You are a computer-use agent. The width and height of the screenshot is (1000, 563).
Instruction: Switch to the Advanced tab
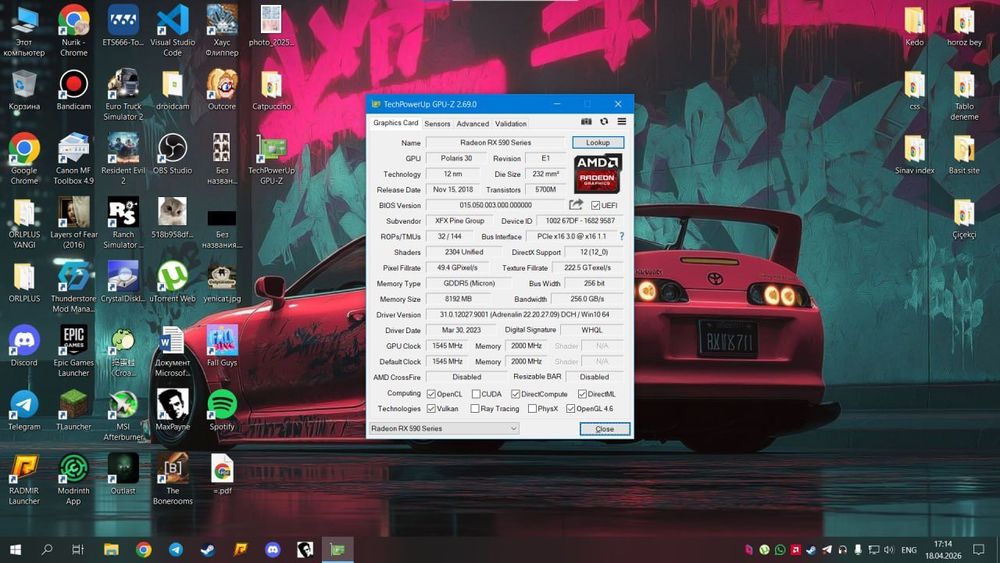pos(473,124)
